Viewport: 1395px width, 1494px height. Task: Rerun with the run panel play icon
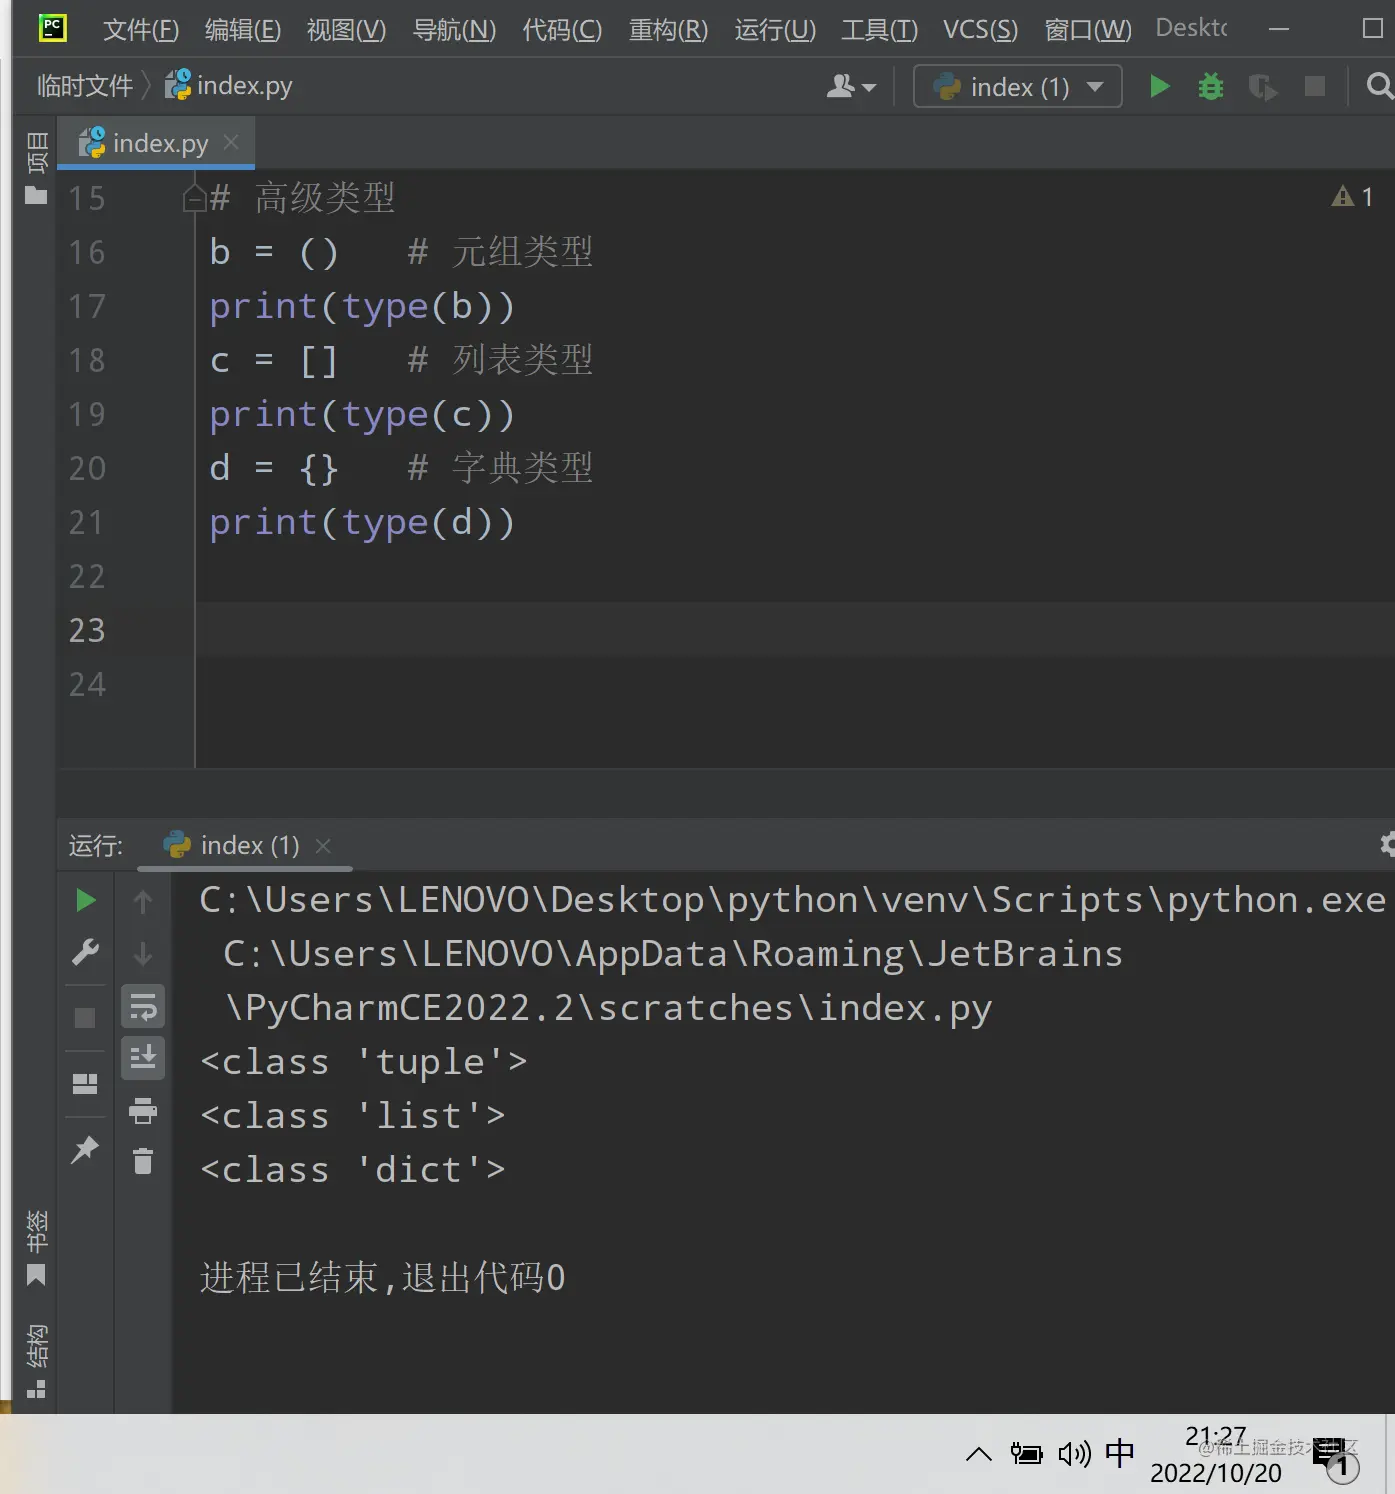tap(85, 901)
